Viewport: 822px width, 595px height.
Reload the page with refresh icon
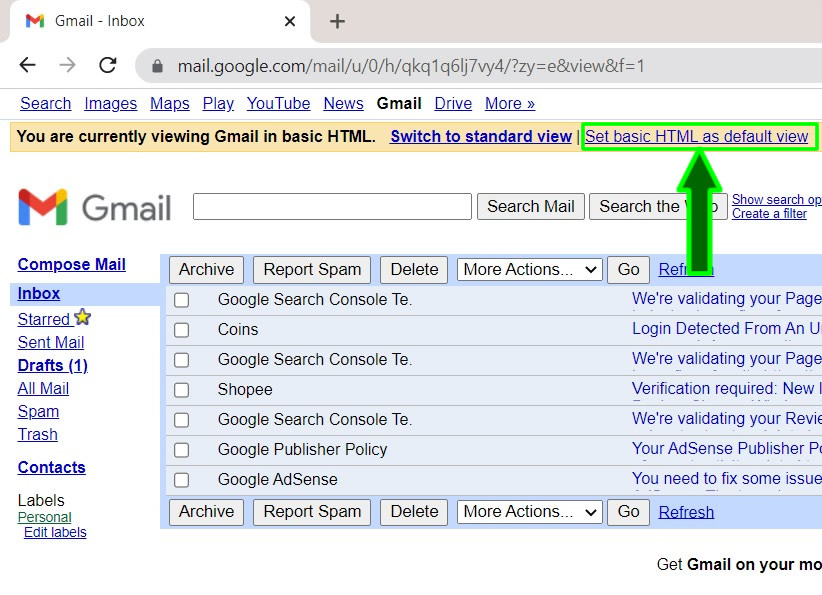click(x=108, y=65)
